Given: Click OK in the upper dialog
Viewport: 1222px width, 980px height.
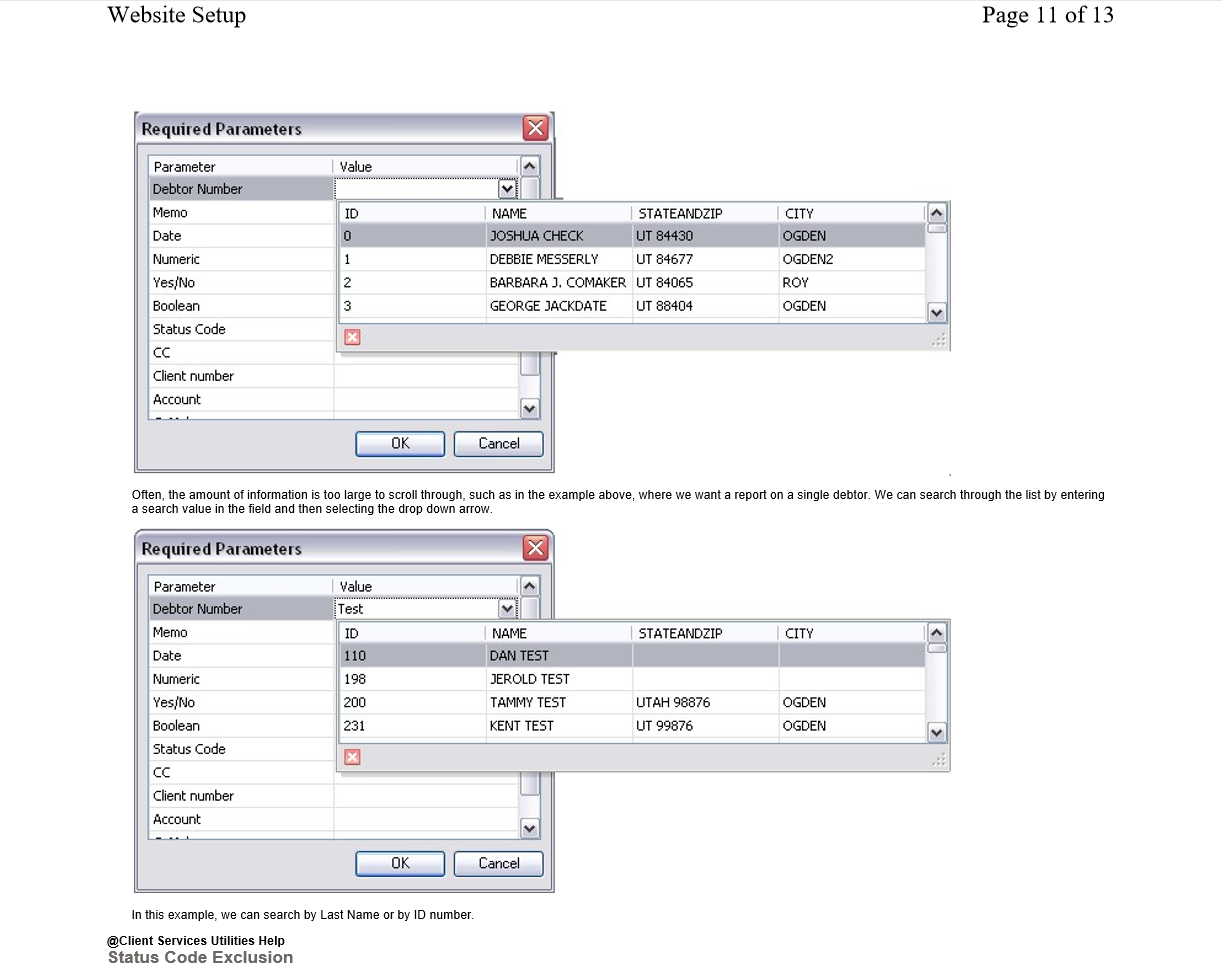Looking at the screenshot, I should (400, 444).
